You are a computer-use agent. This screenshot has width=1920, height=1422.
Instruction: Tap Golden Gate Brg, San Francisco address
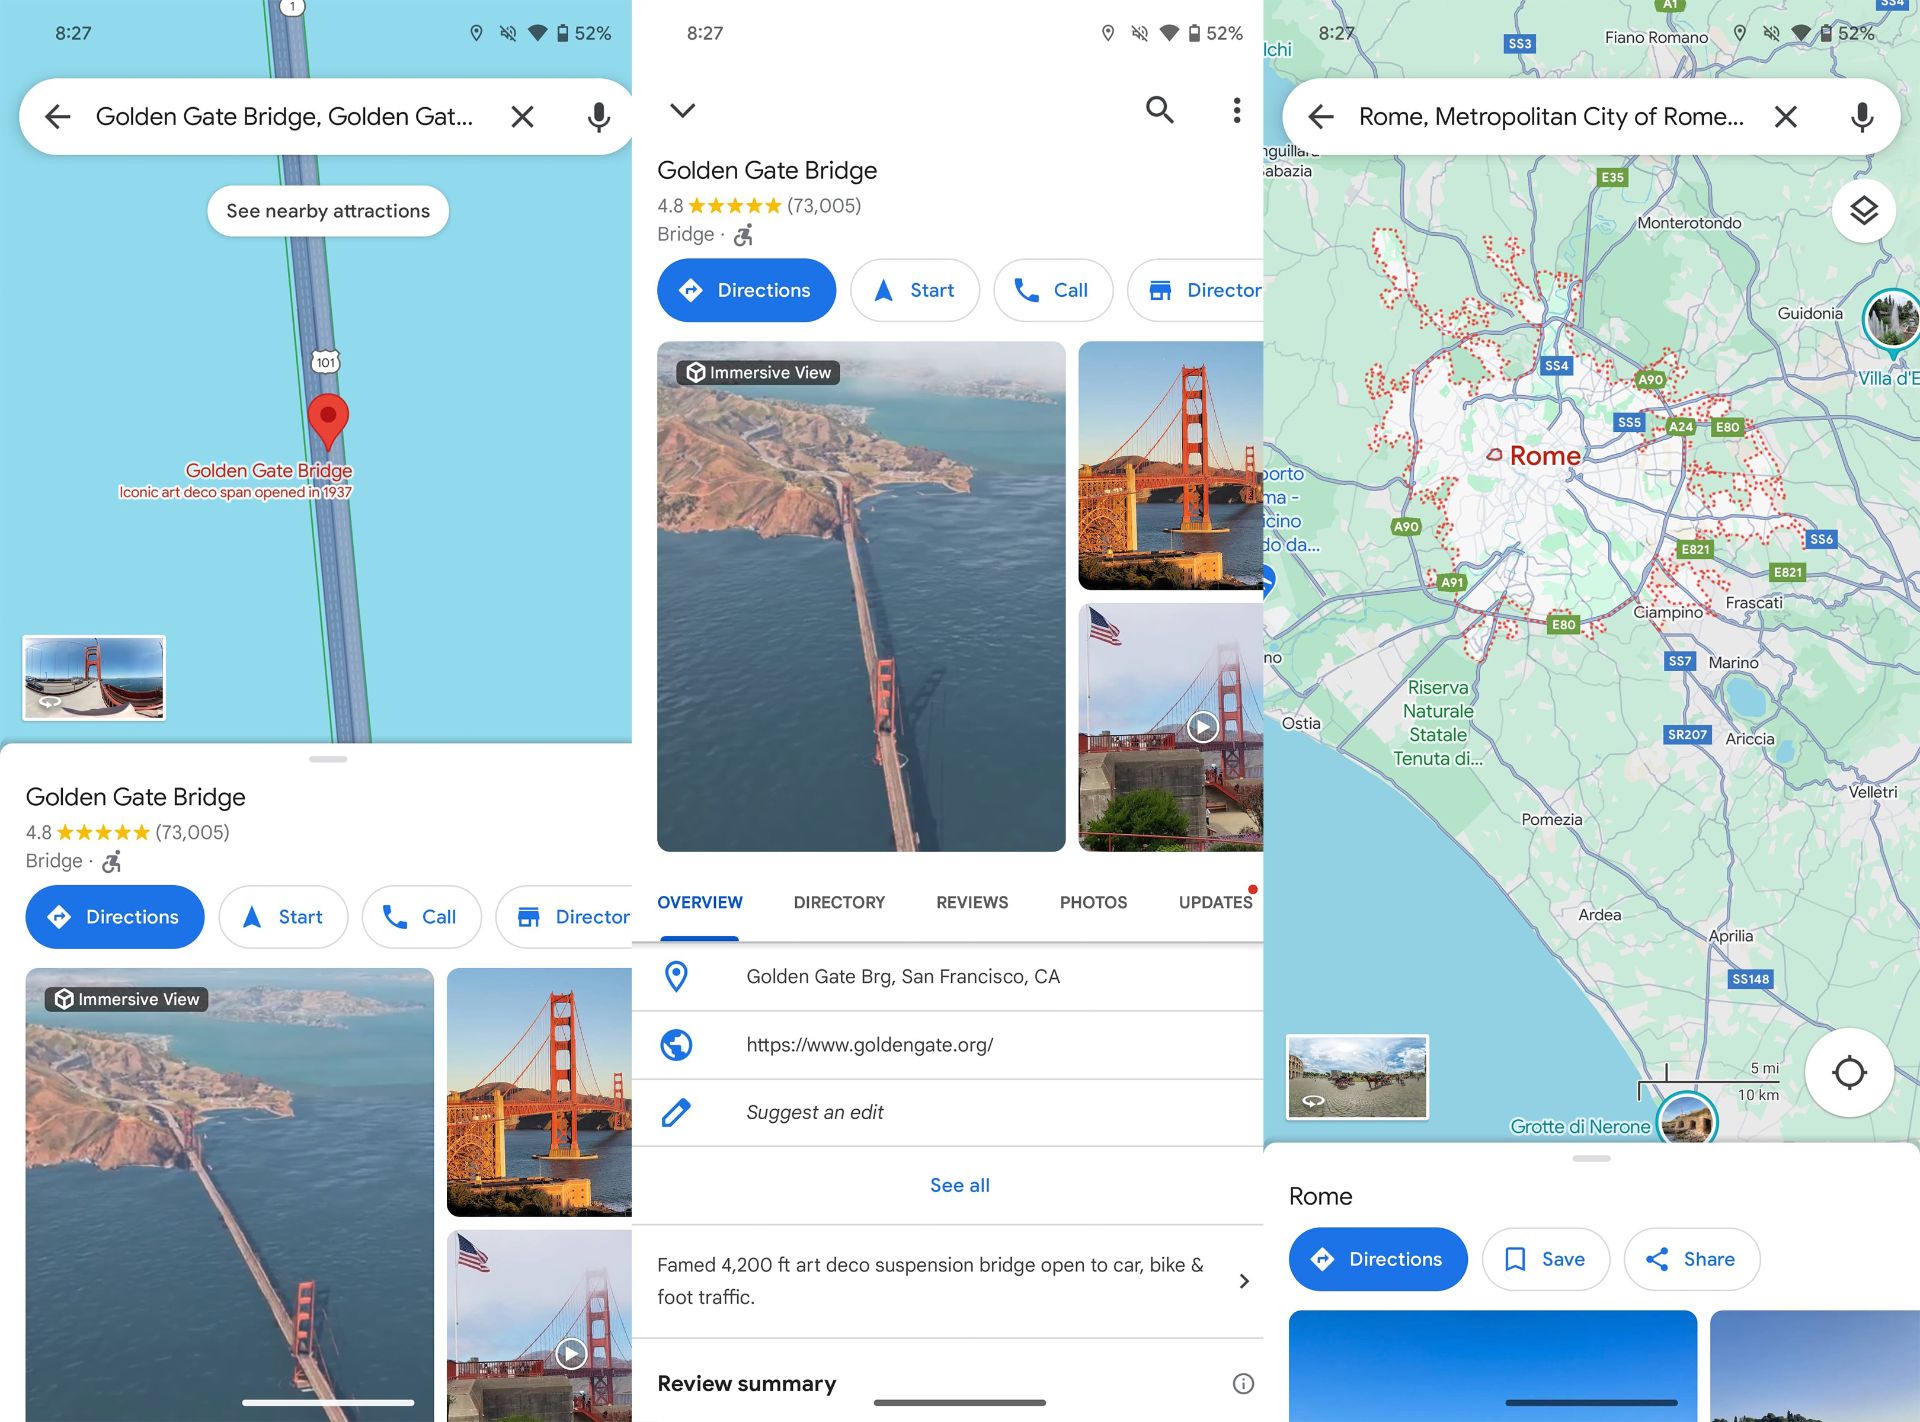[x=903, y=977]
